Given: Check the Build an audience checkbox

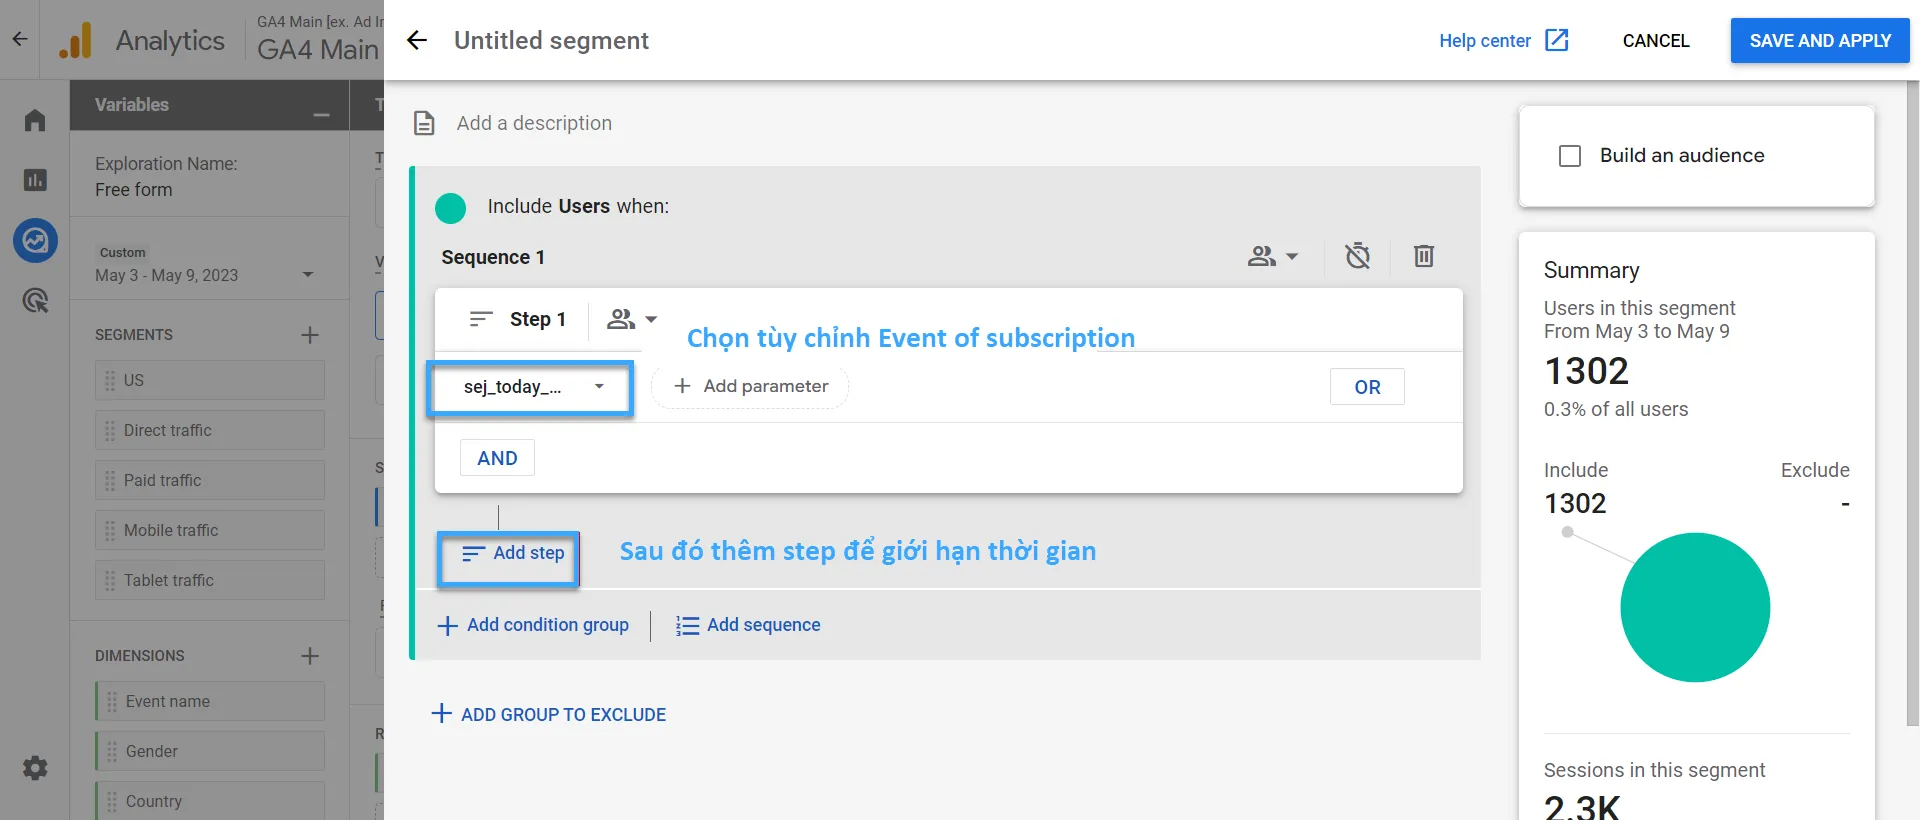Looking at the screenshot, I should (x=1570, y=156).
